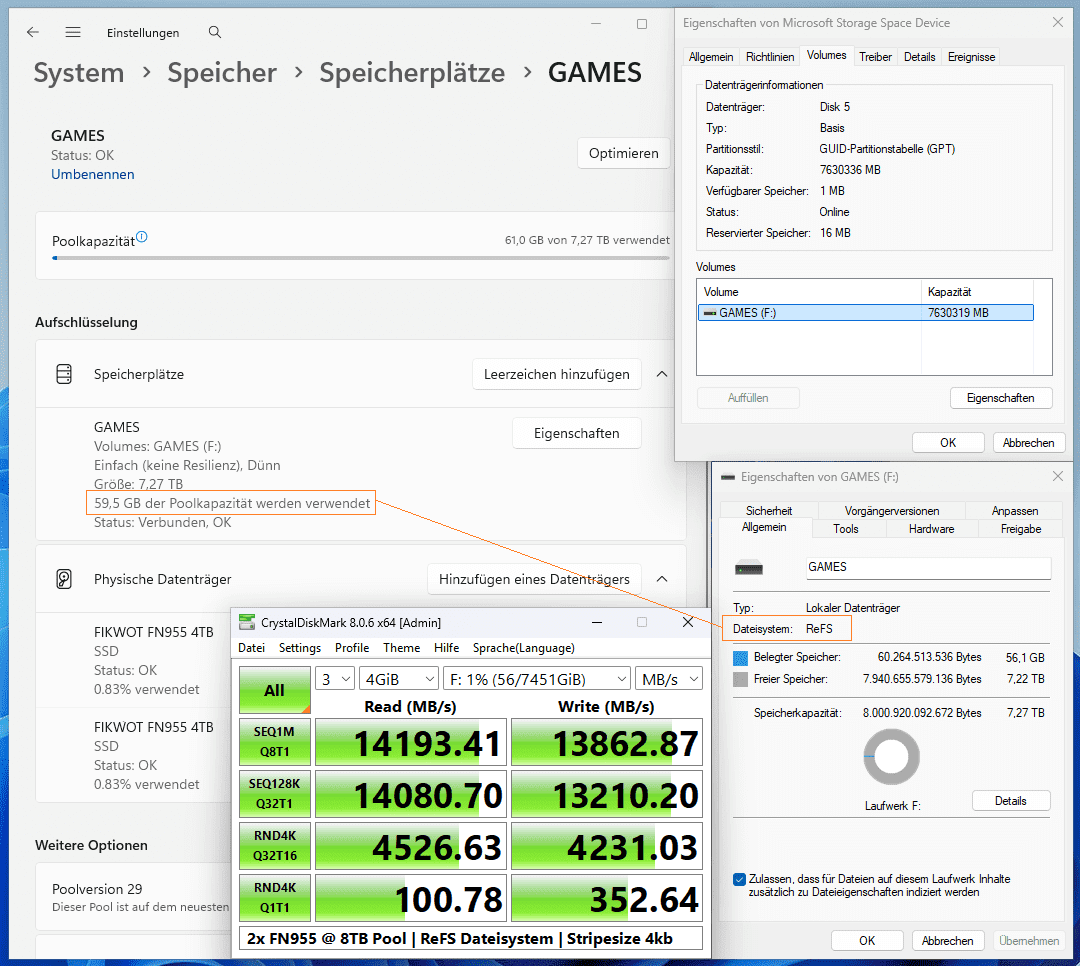Viewport: 1080px width, 966px height.
Task: Select GAMES (F:) row in Volumes list
Action: click(865, 313)
